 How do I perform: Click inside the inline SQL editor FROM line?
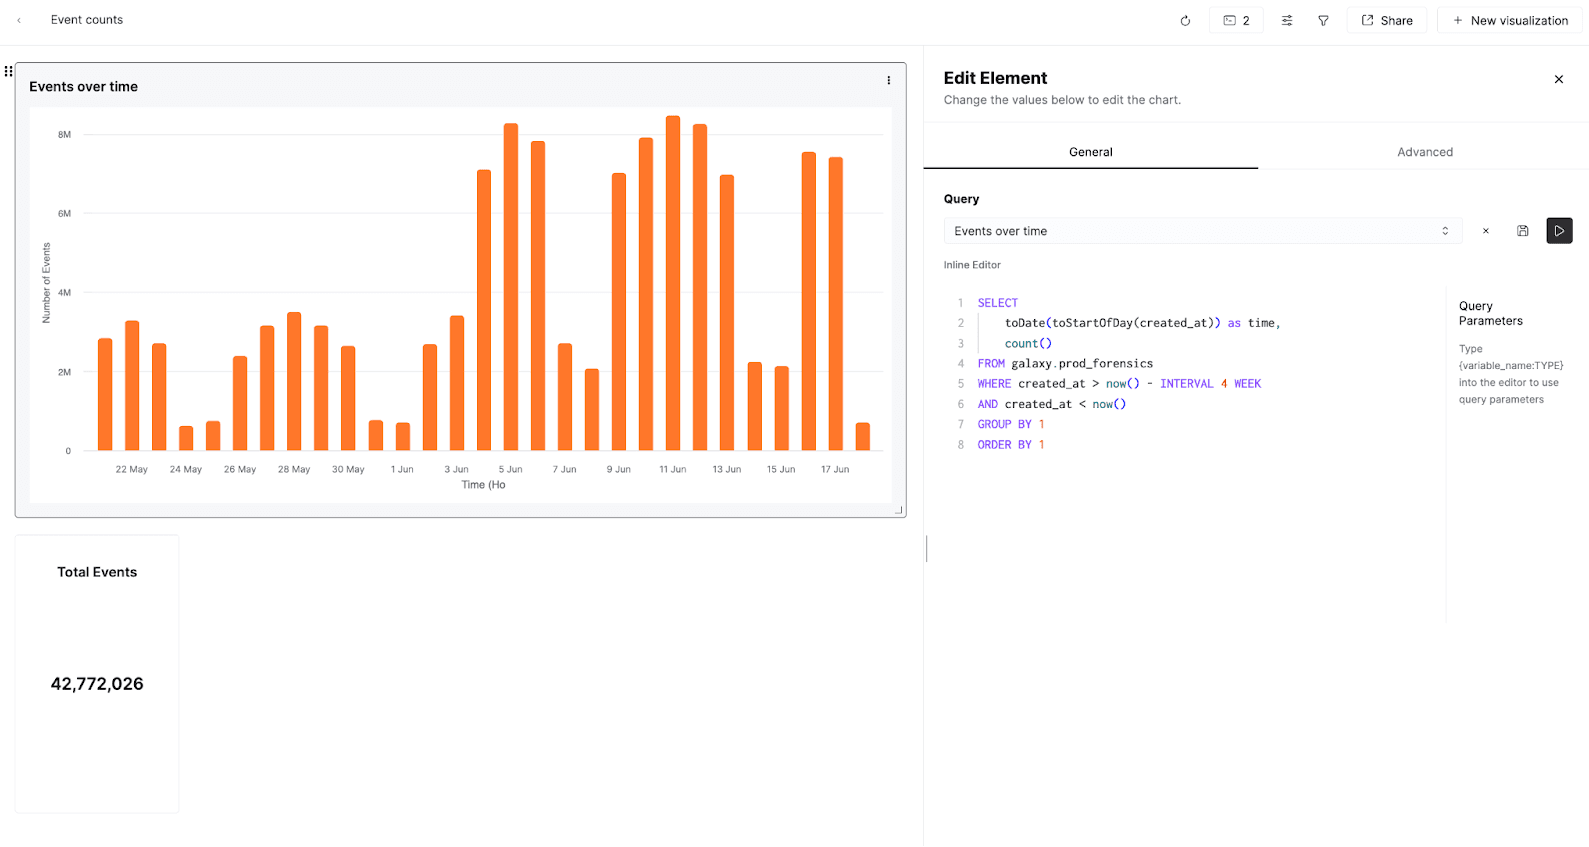pos(1081,364)
